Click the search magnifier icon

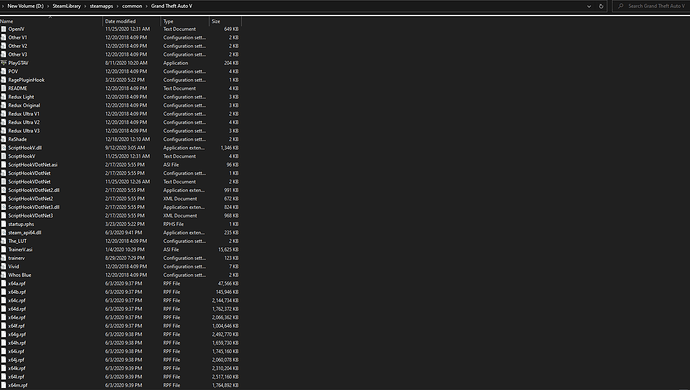[x=620, y=6]
